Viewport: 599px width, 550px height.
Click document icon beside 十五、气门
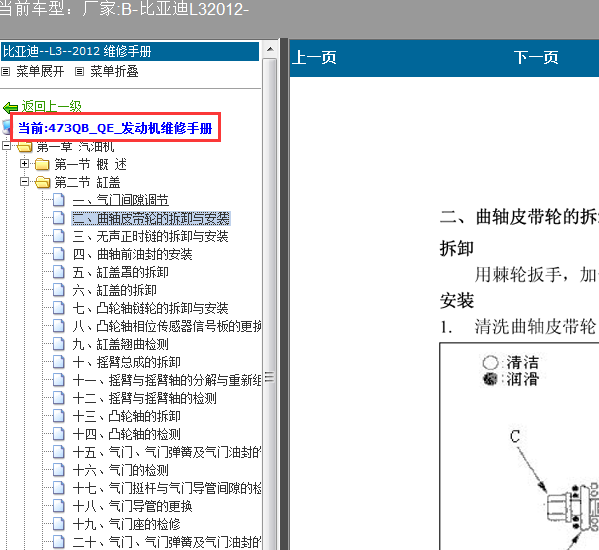point(58,451)
